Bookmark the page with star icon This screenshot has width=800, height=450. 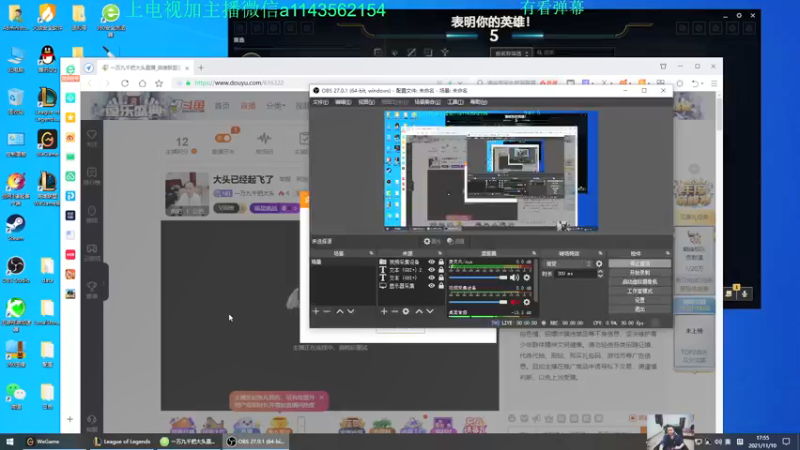point(159,83)
